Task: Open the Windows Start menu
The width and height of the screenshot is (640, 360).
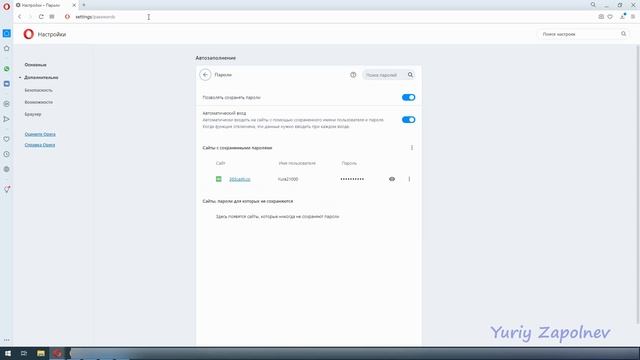Action: (7, 353)
